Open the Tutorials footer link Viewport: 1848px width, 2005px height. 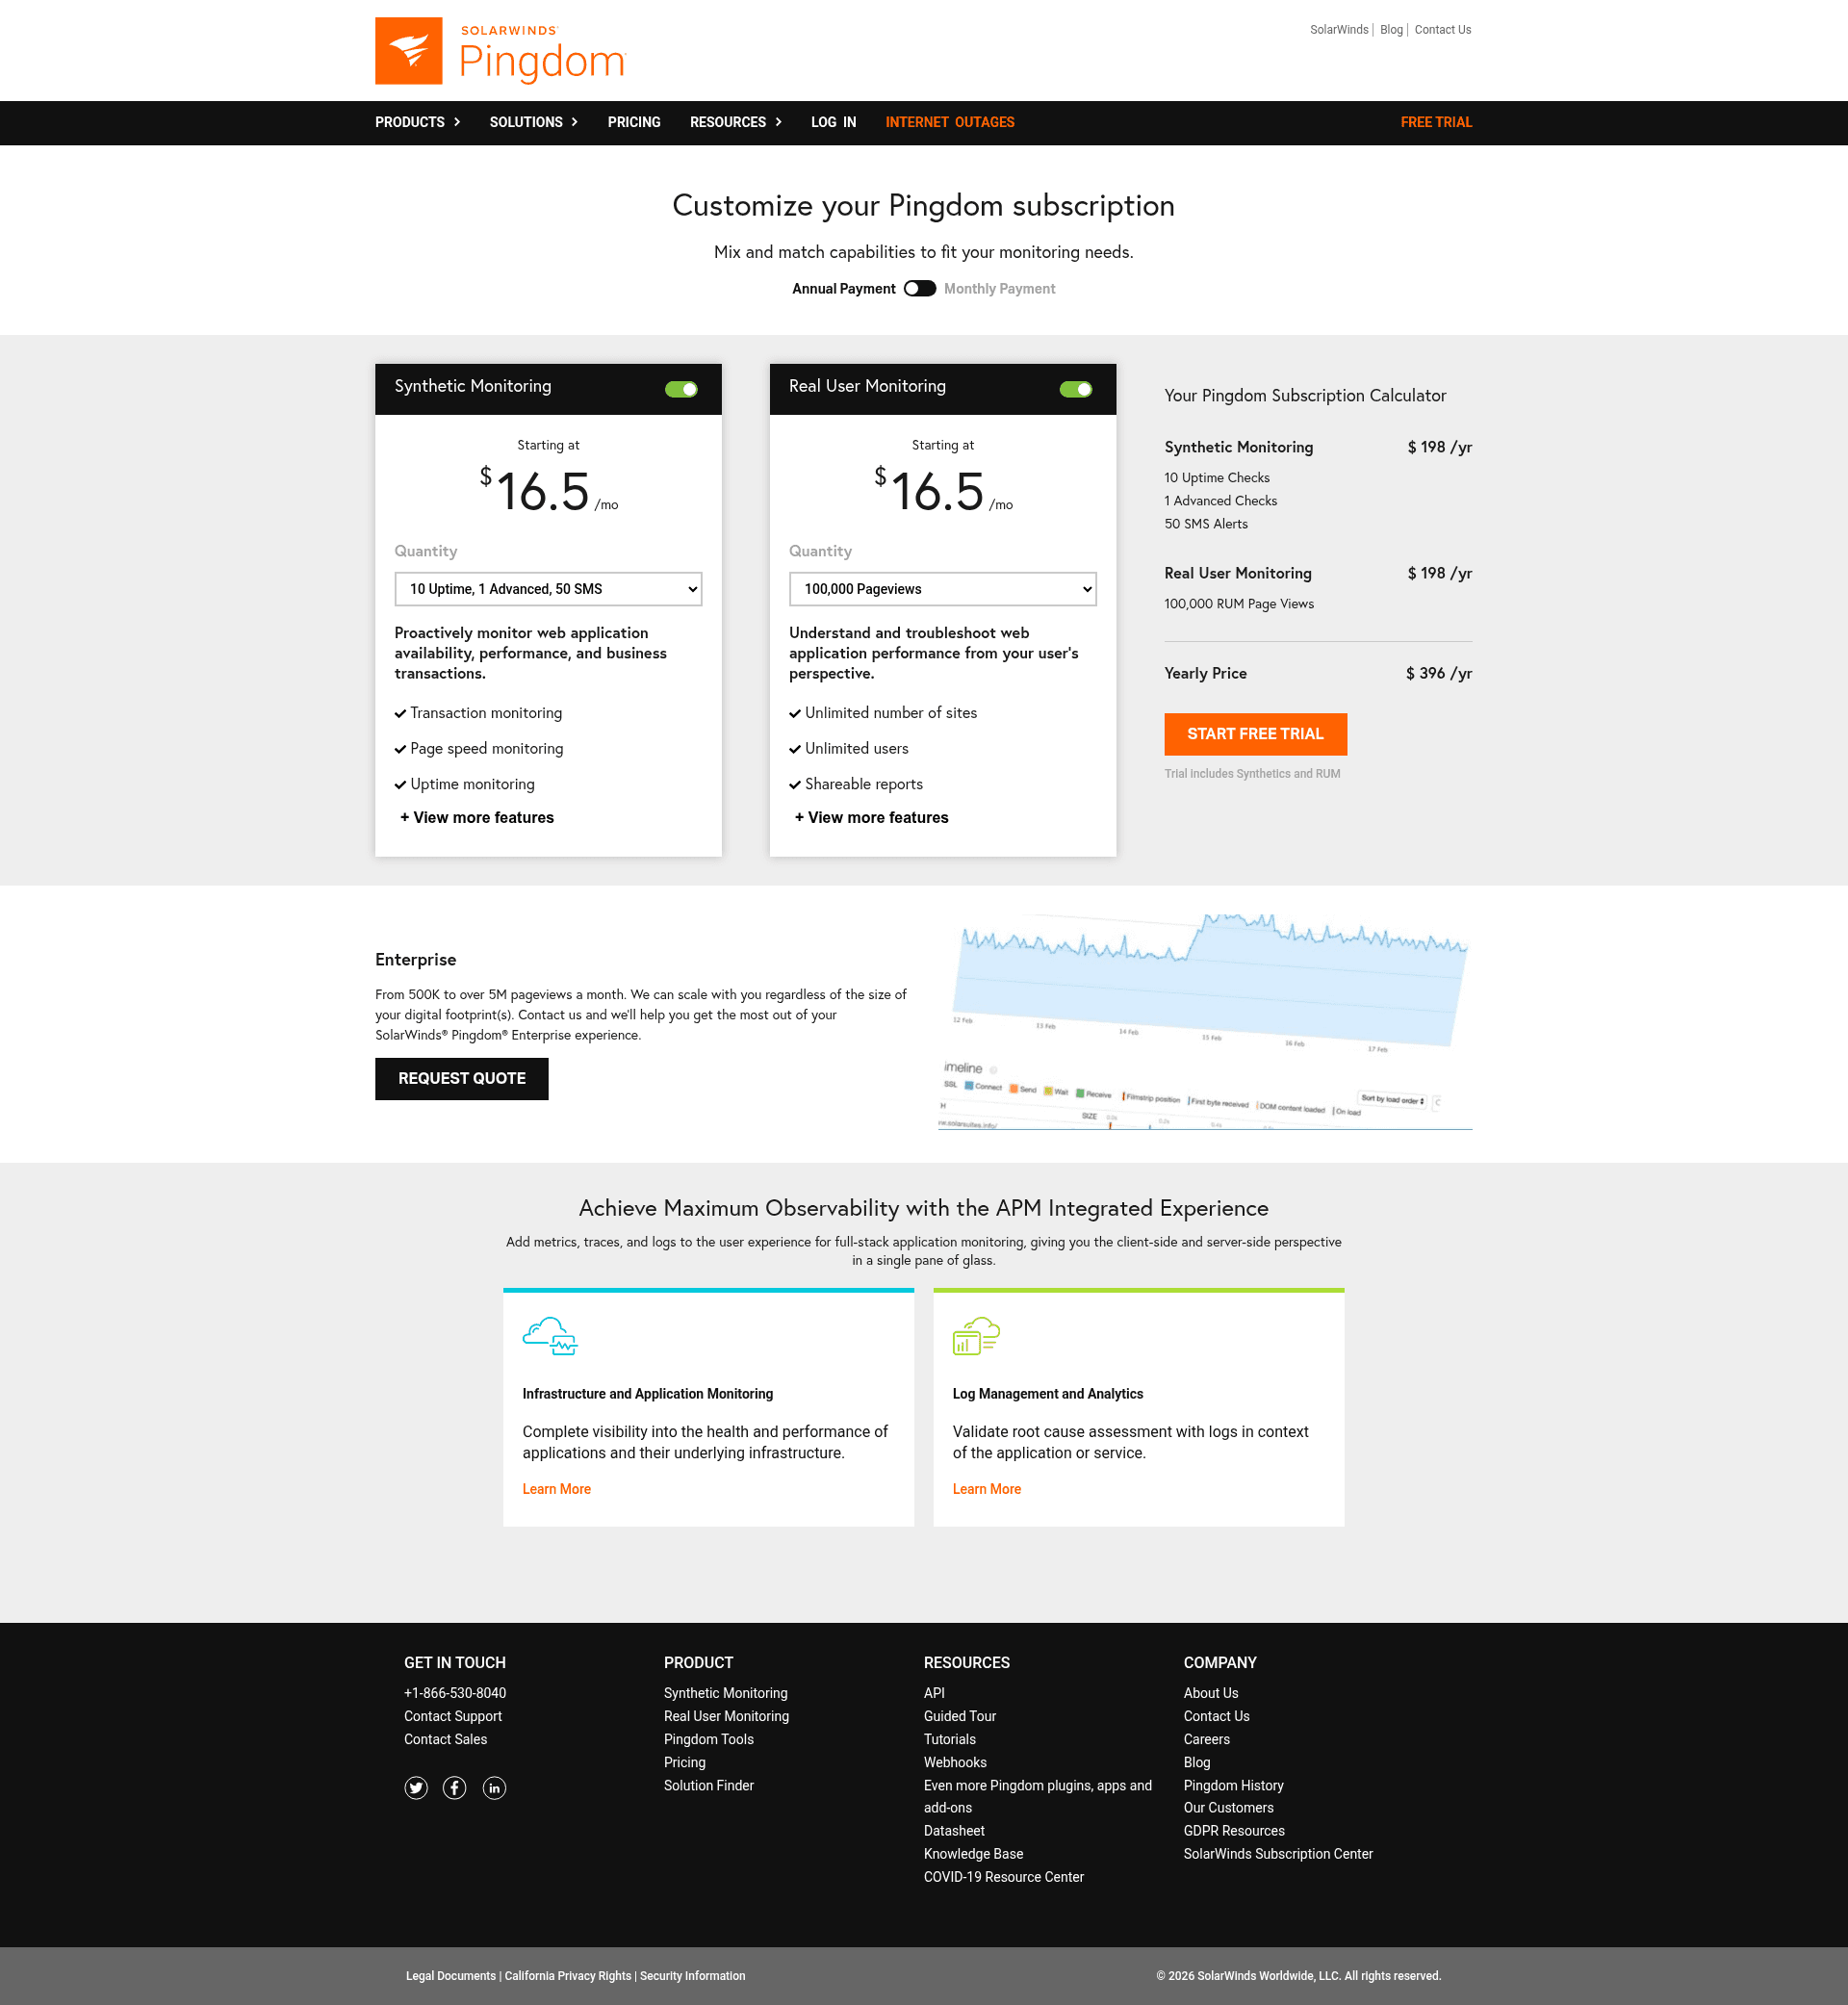[950, 1739]
